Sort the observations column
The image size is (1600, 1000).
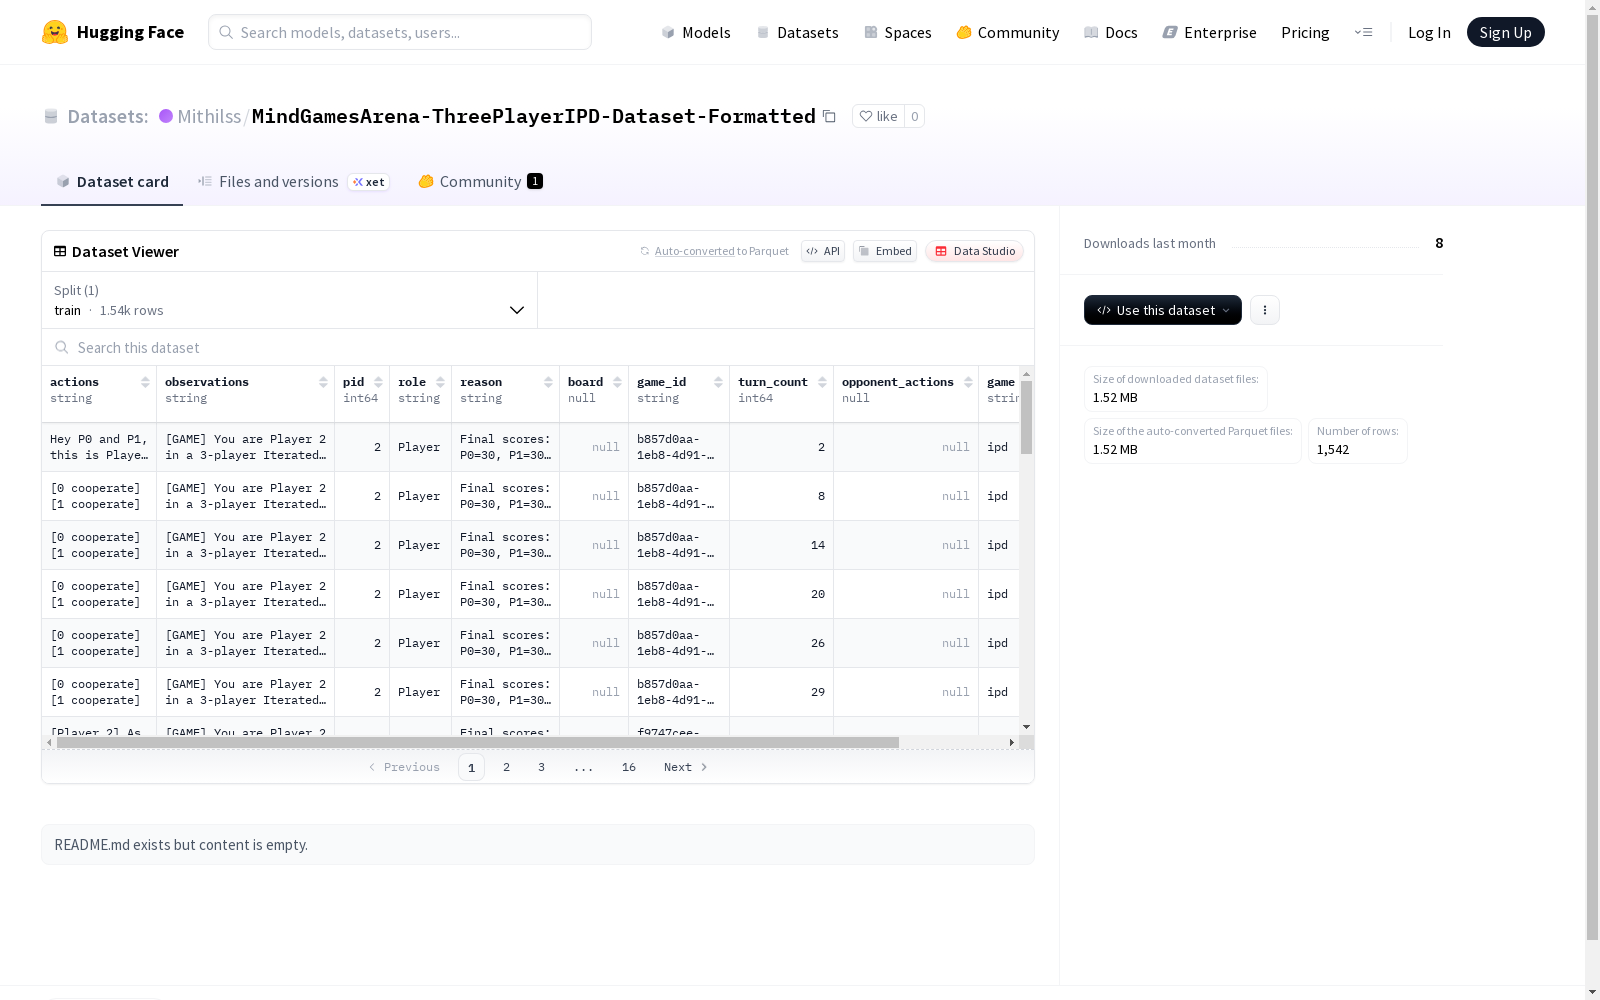point(323,382)
